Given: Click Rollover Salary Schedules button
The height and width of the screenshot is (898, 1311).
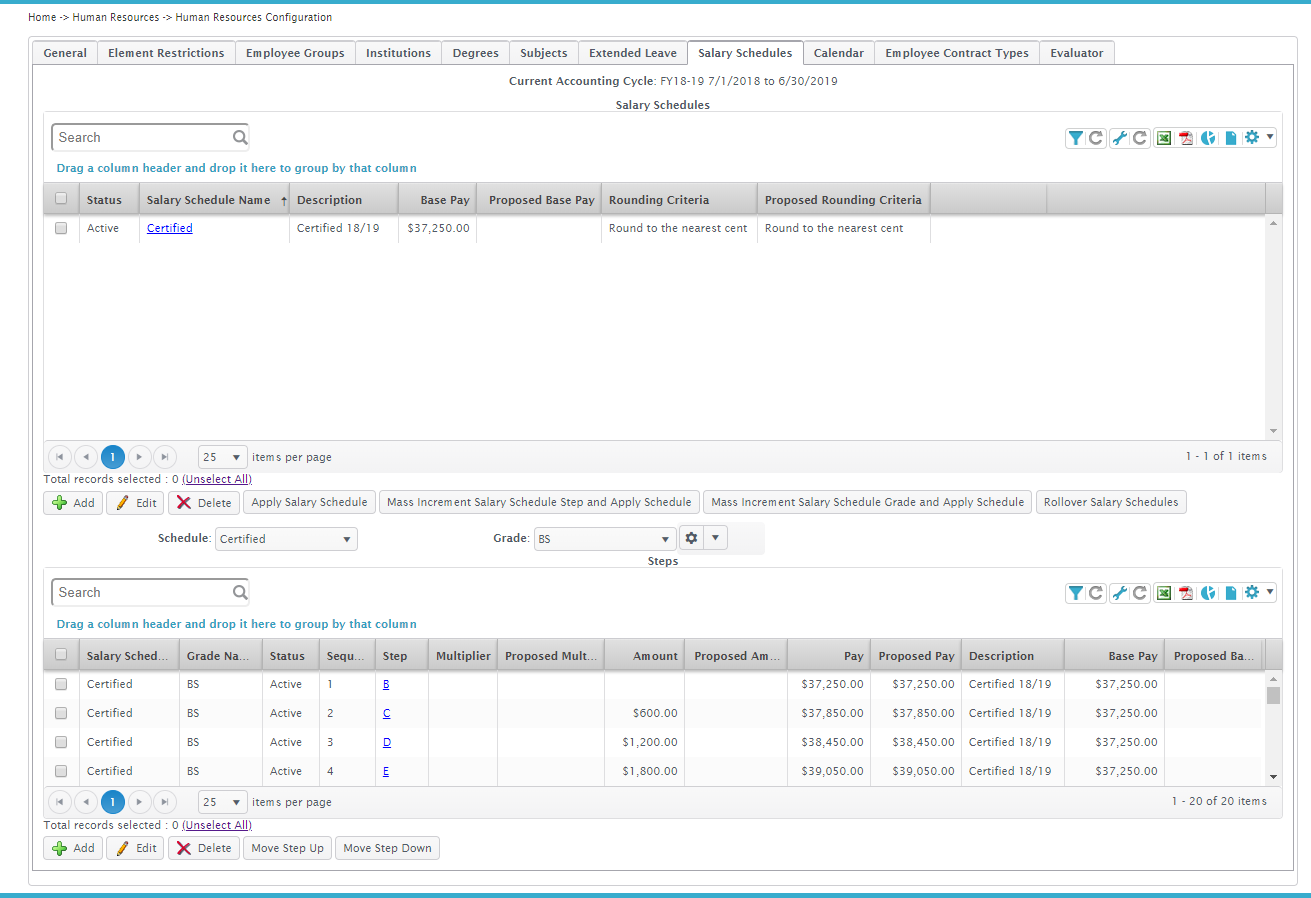Looking at the screenshot, I should pyautogui.click(x=1111, y=502).
